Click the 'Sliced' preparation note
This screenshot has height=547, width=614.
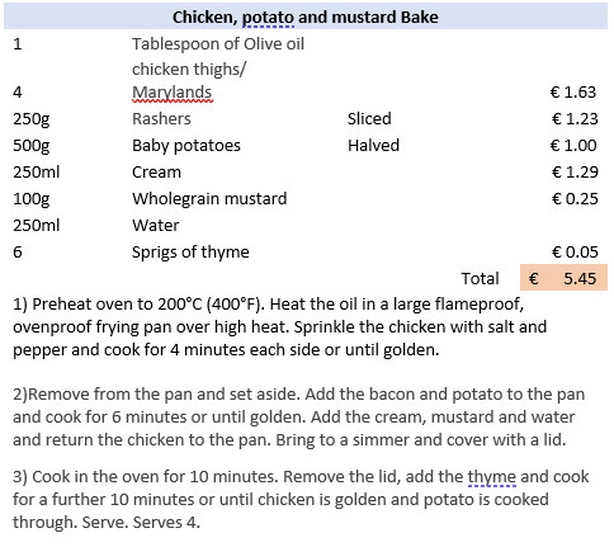(x=369, y=119)
